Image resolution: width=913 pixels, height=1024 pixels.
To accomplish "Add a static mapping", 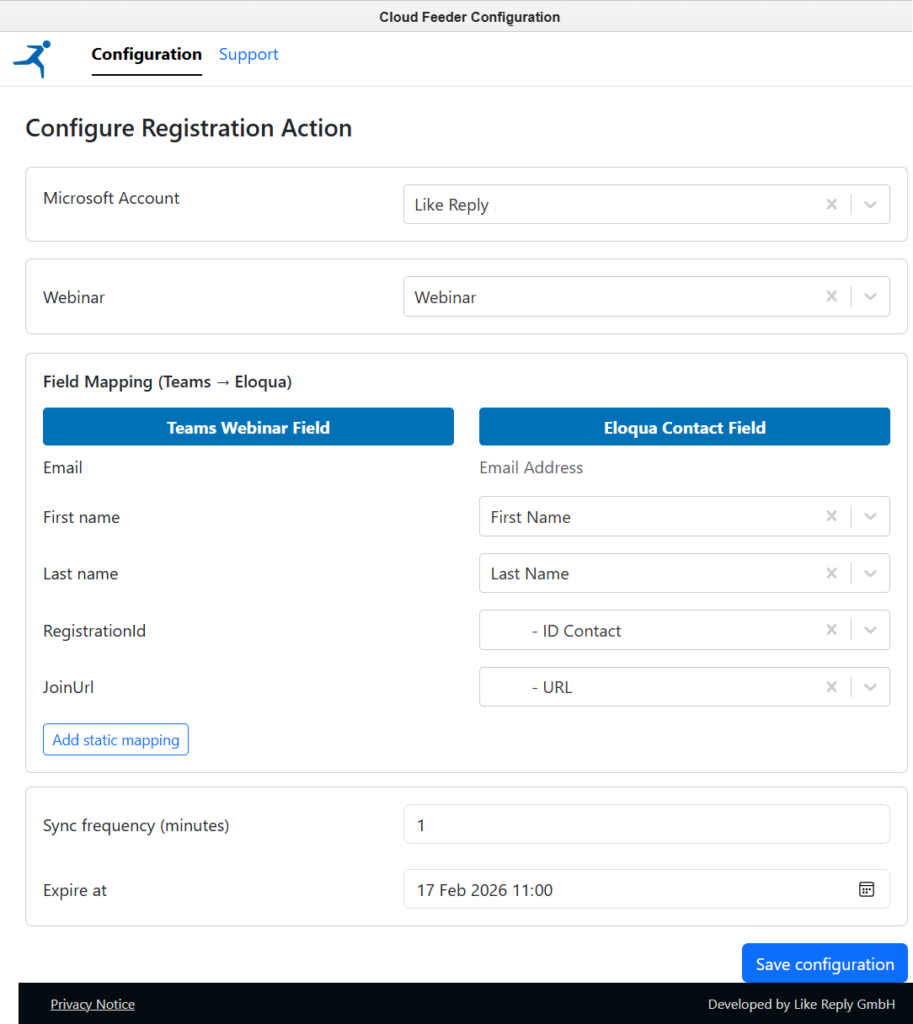I will [x=115, y=739].
